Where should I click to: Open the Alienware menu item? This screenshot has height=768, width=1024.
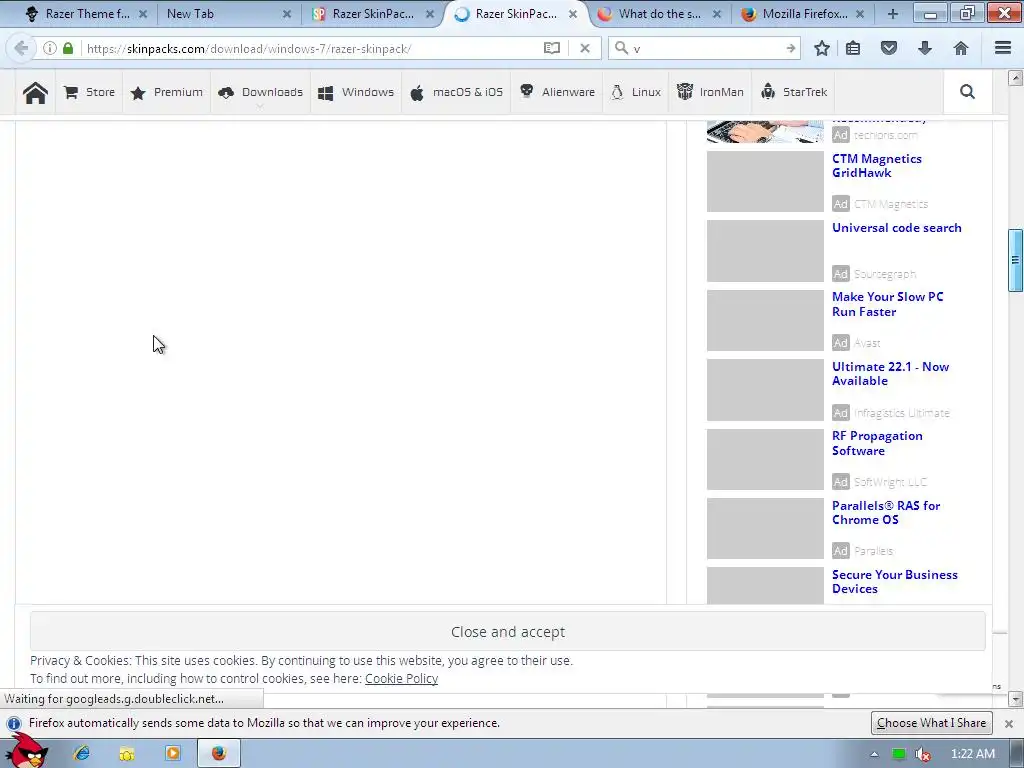tap(557, 92)
